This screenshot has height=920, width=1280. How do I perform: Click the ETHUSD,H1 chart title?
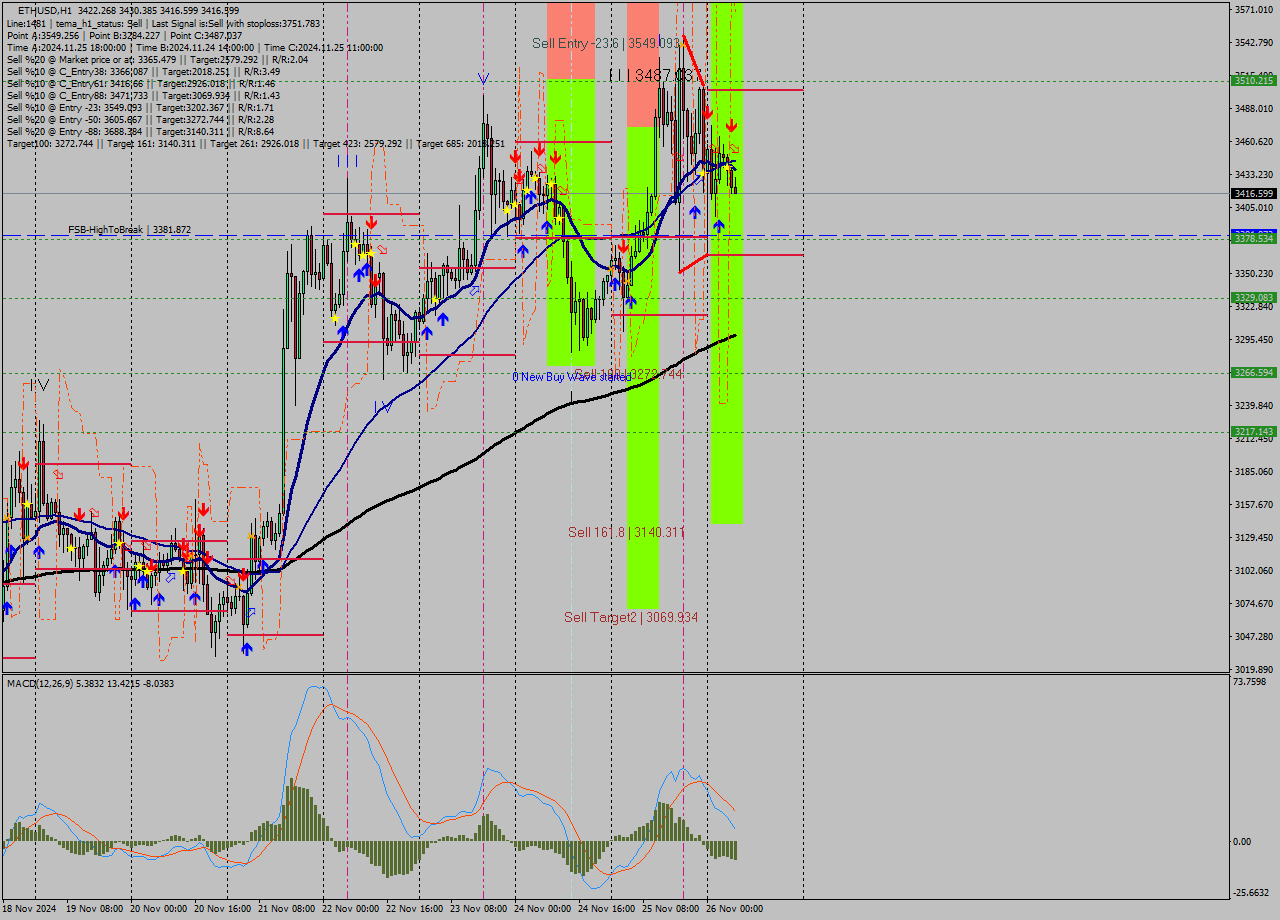(58, 10)
